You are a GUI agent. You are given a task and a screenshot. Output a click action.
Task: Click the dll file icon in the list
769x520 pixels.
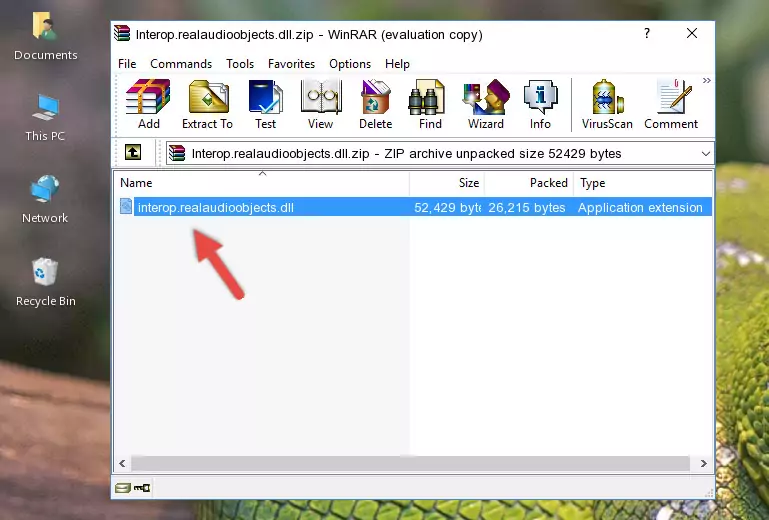(x=126, y=207)
